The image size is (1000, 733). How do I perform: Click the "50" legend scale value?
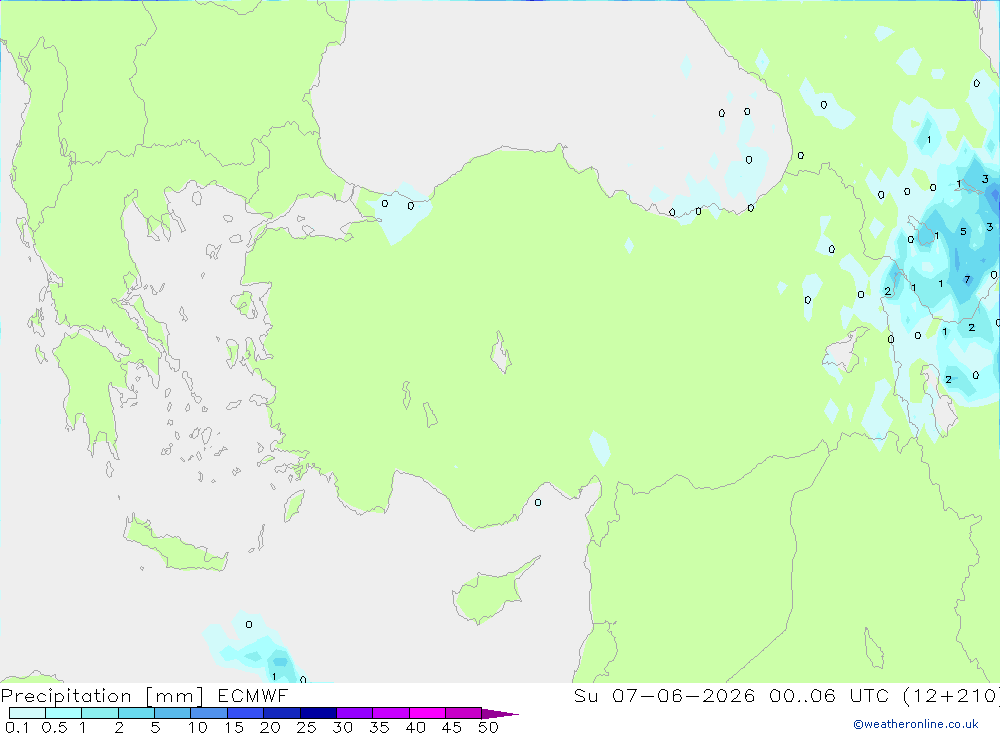tap(488, 727)
